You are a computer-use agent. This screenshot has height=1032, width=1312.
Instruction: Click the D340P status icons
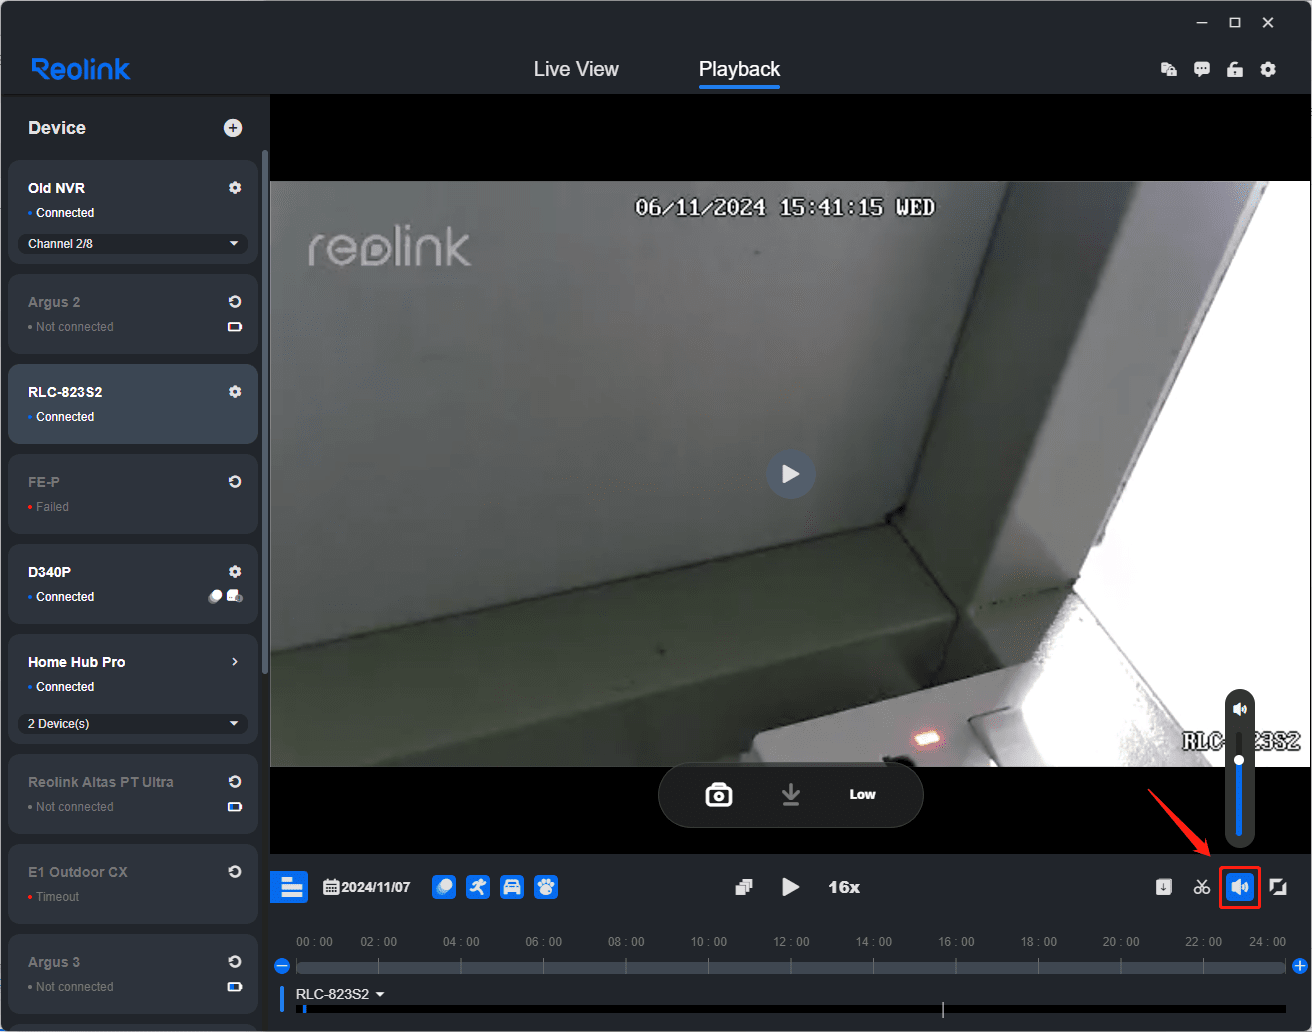225,596
